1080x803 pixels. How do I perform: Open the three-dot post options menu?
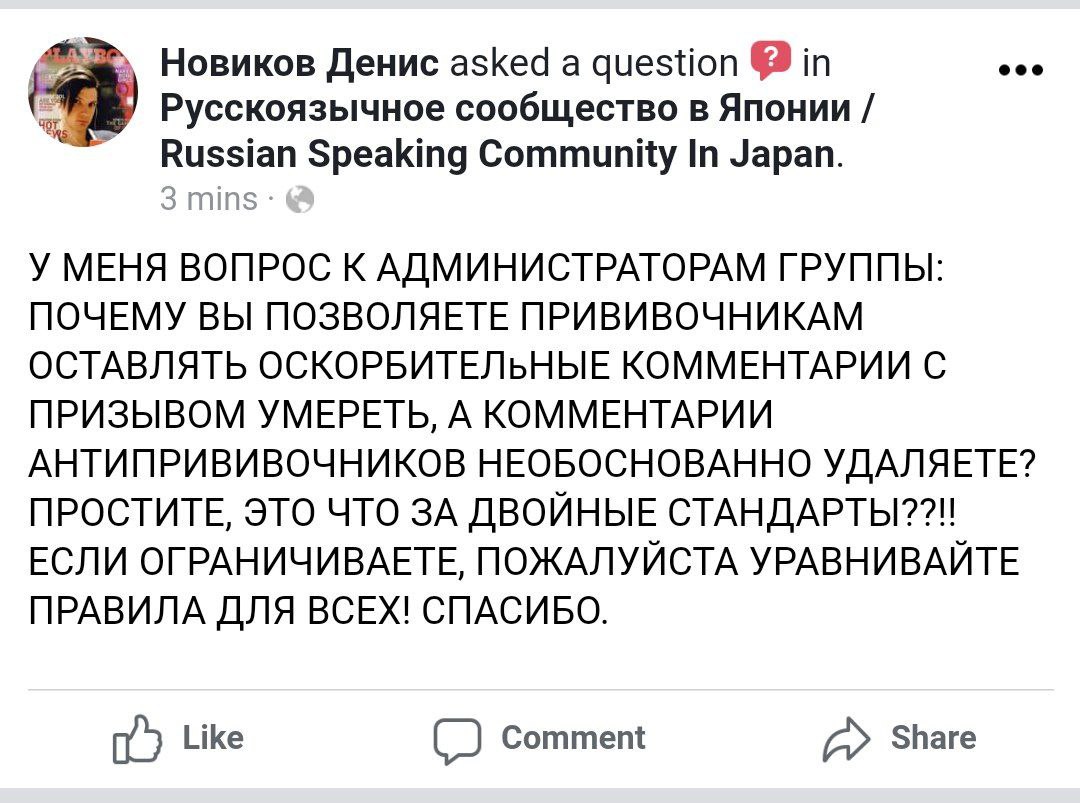click(1021, 71)
